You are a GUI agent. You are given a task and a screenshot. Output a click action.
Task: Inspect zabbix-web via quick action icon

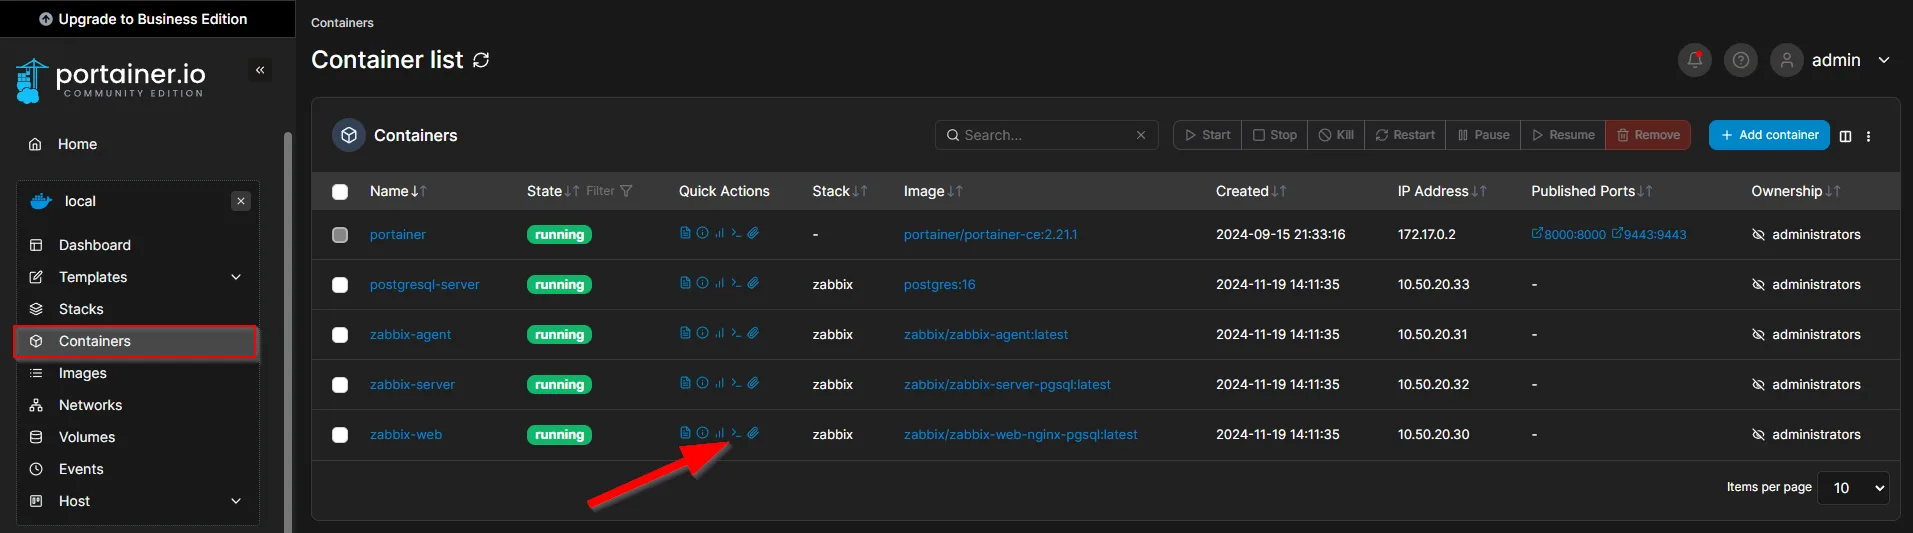click(702, 433)
